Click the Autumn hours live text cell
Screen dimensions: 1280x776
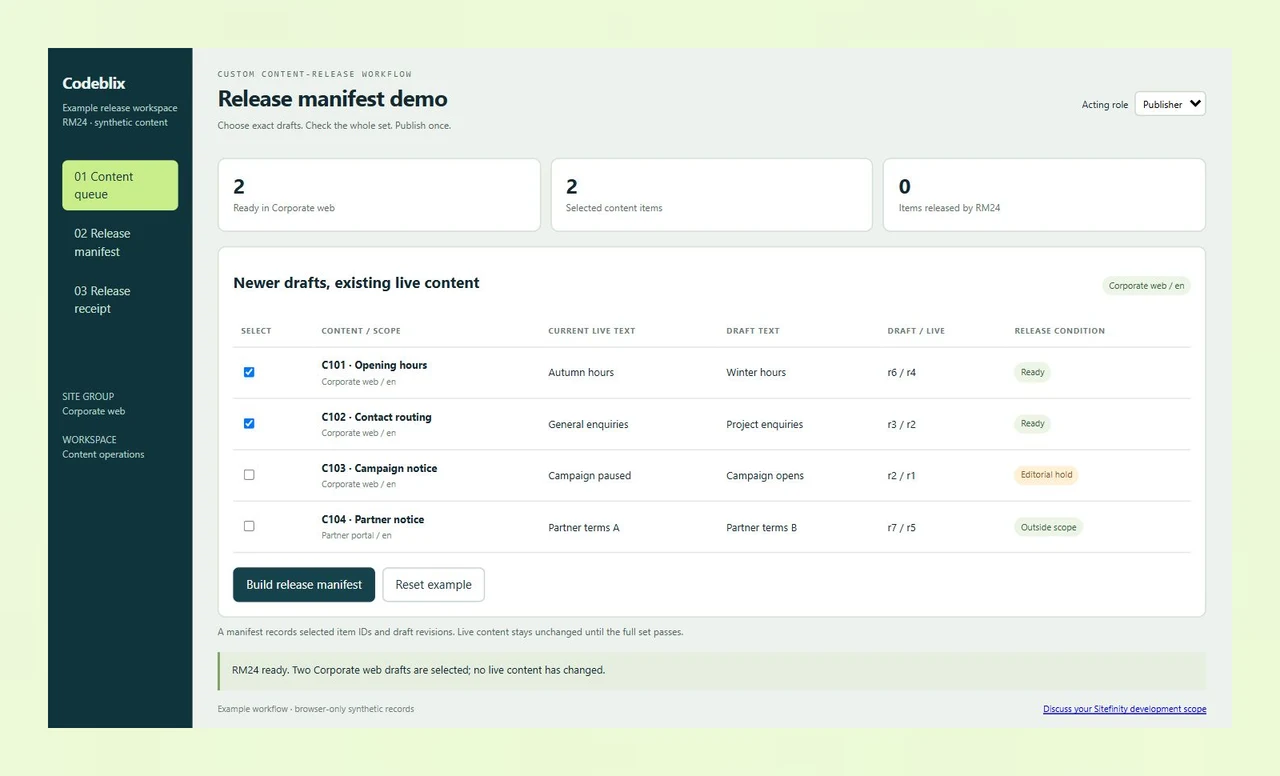click(581, 373)
